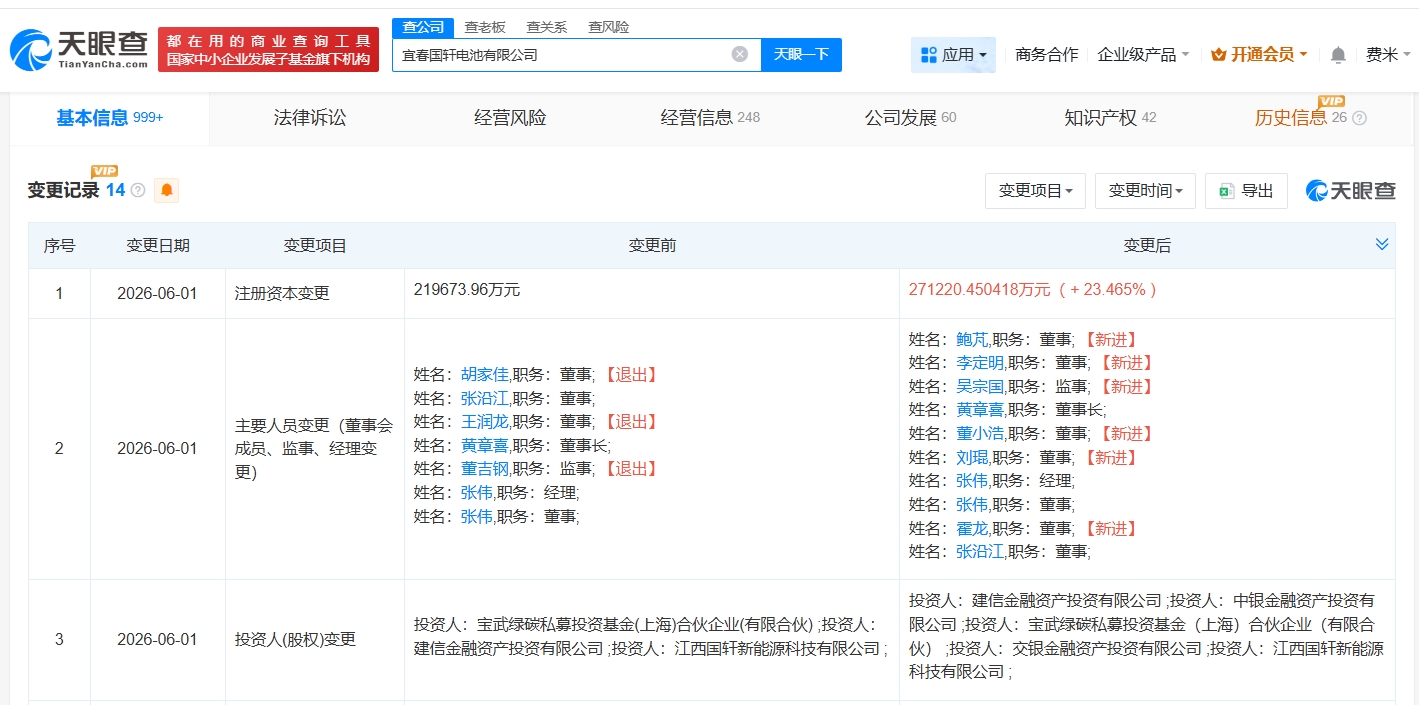Viewport: 1419px width, 705px height.
Task: Open the 企业级产品 dropdown
Action: pos(1143,55)
